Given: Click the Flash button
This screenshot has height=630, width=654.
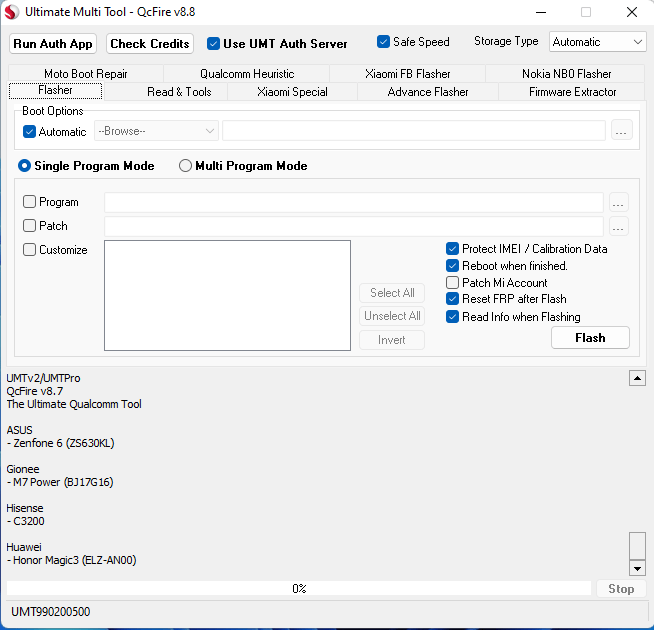Looking at the screenshot, I should click(590, 338).
